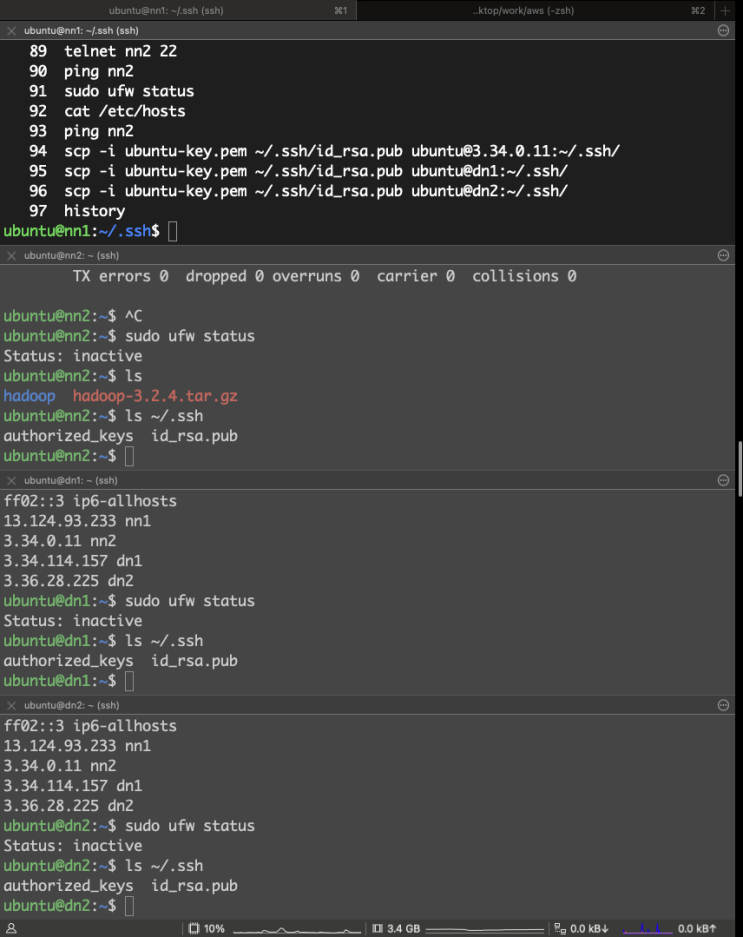Click history line 91 sudo ufw status

[x=112, y=91]
